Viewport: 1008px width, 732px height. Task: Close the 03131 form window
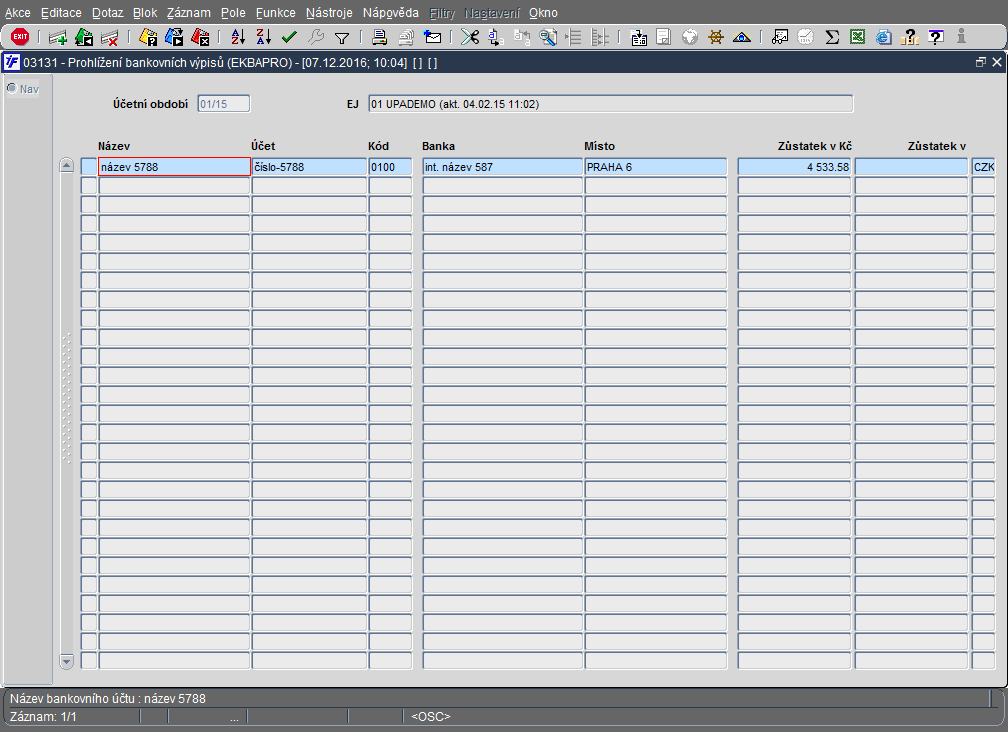point(996,62)
